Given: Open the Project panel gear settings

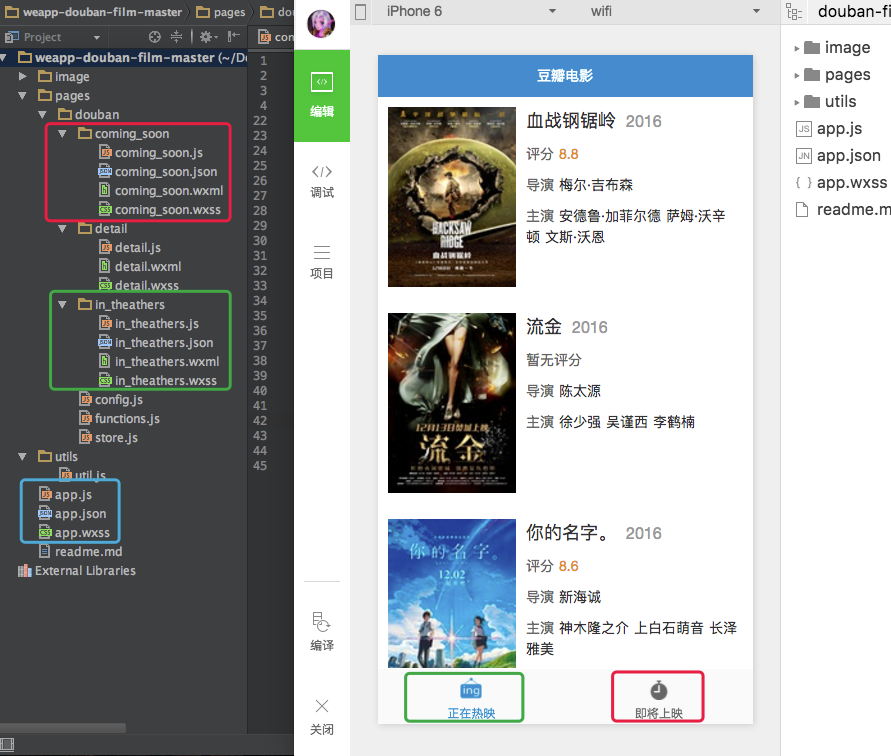Looking at the screenshot, I should tap(207, 37).
